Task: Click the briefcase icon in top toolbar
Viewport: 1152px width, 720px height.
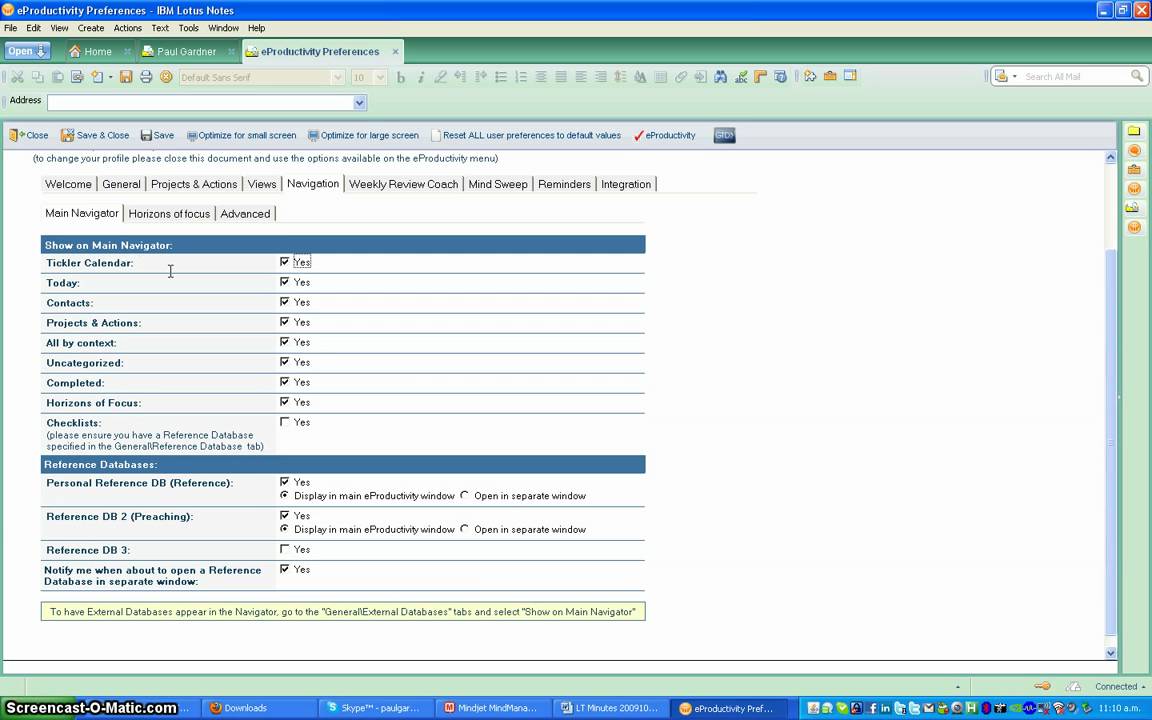Action: [830, 76]
